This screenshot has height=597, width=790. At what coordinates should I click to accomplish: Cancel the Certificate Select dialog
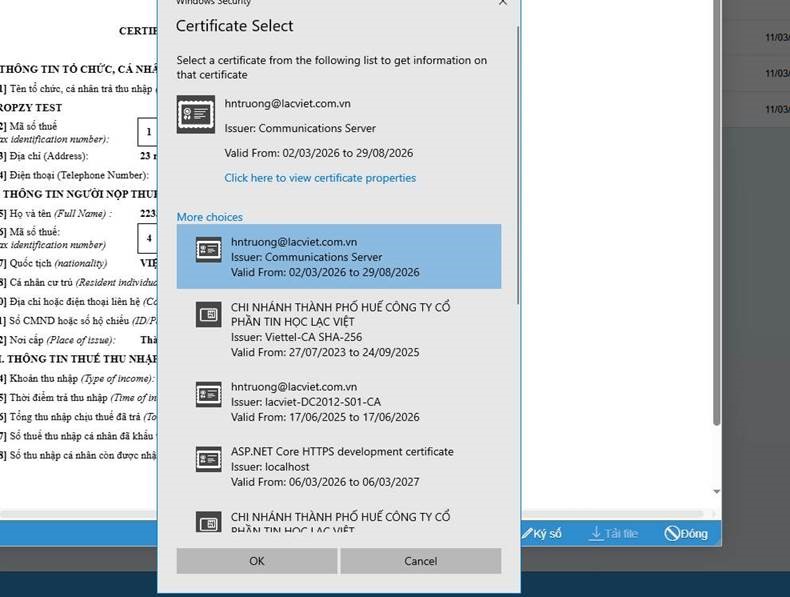click(x=420, y=561)
